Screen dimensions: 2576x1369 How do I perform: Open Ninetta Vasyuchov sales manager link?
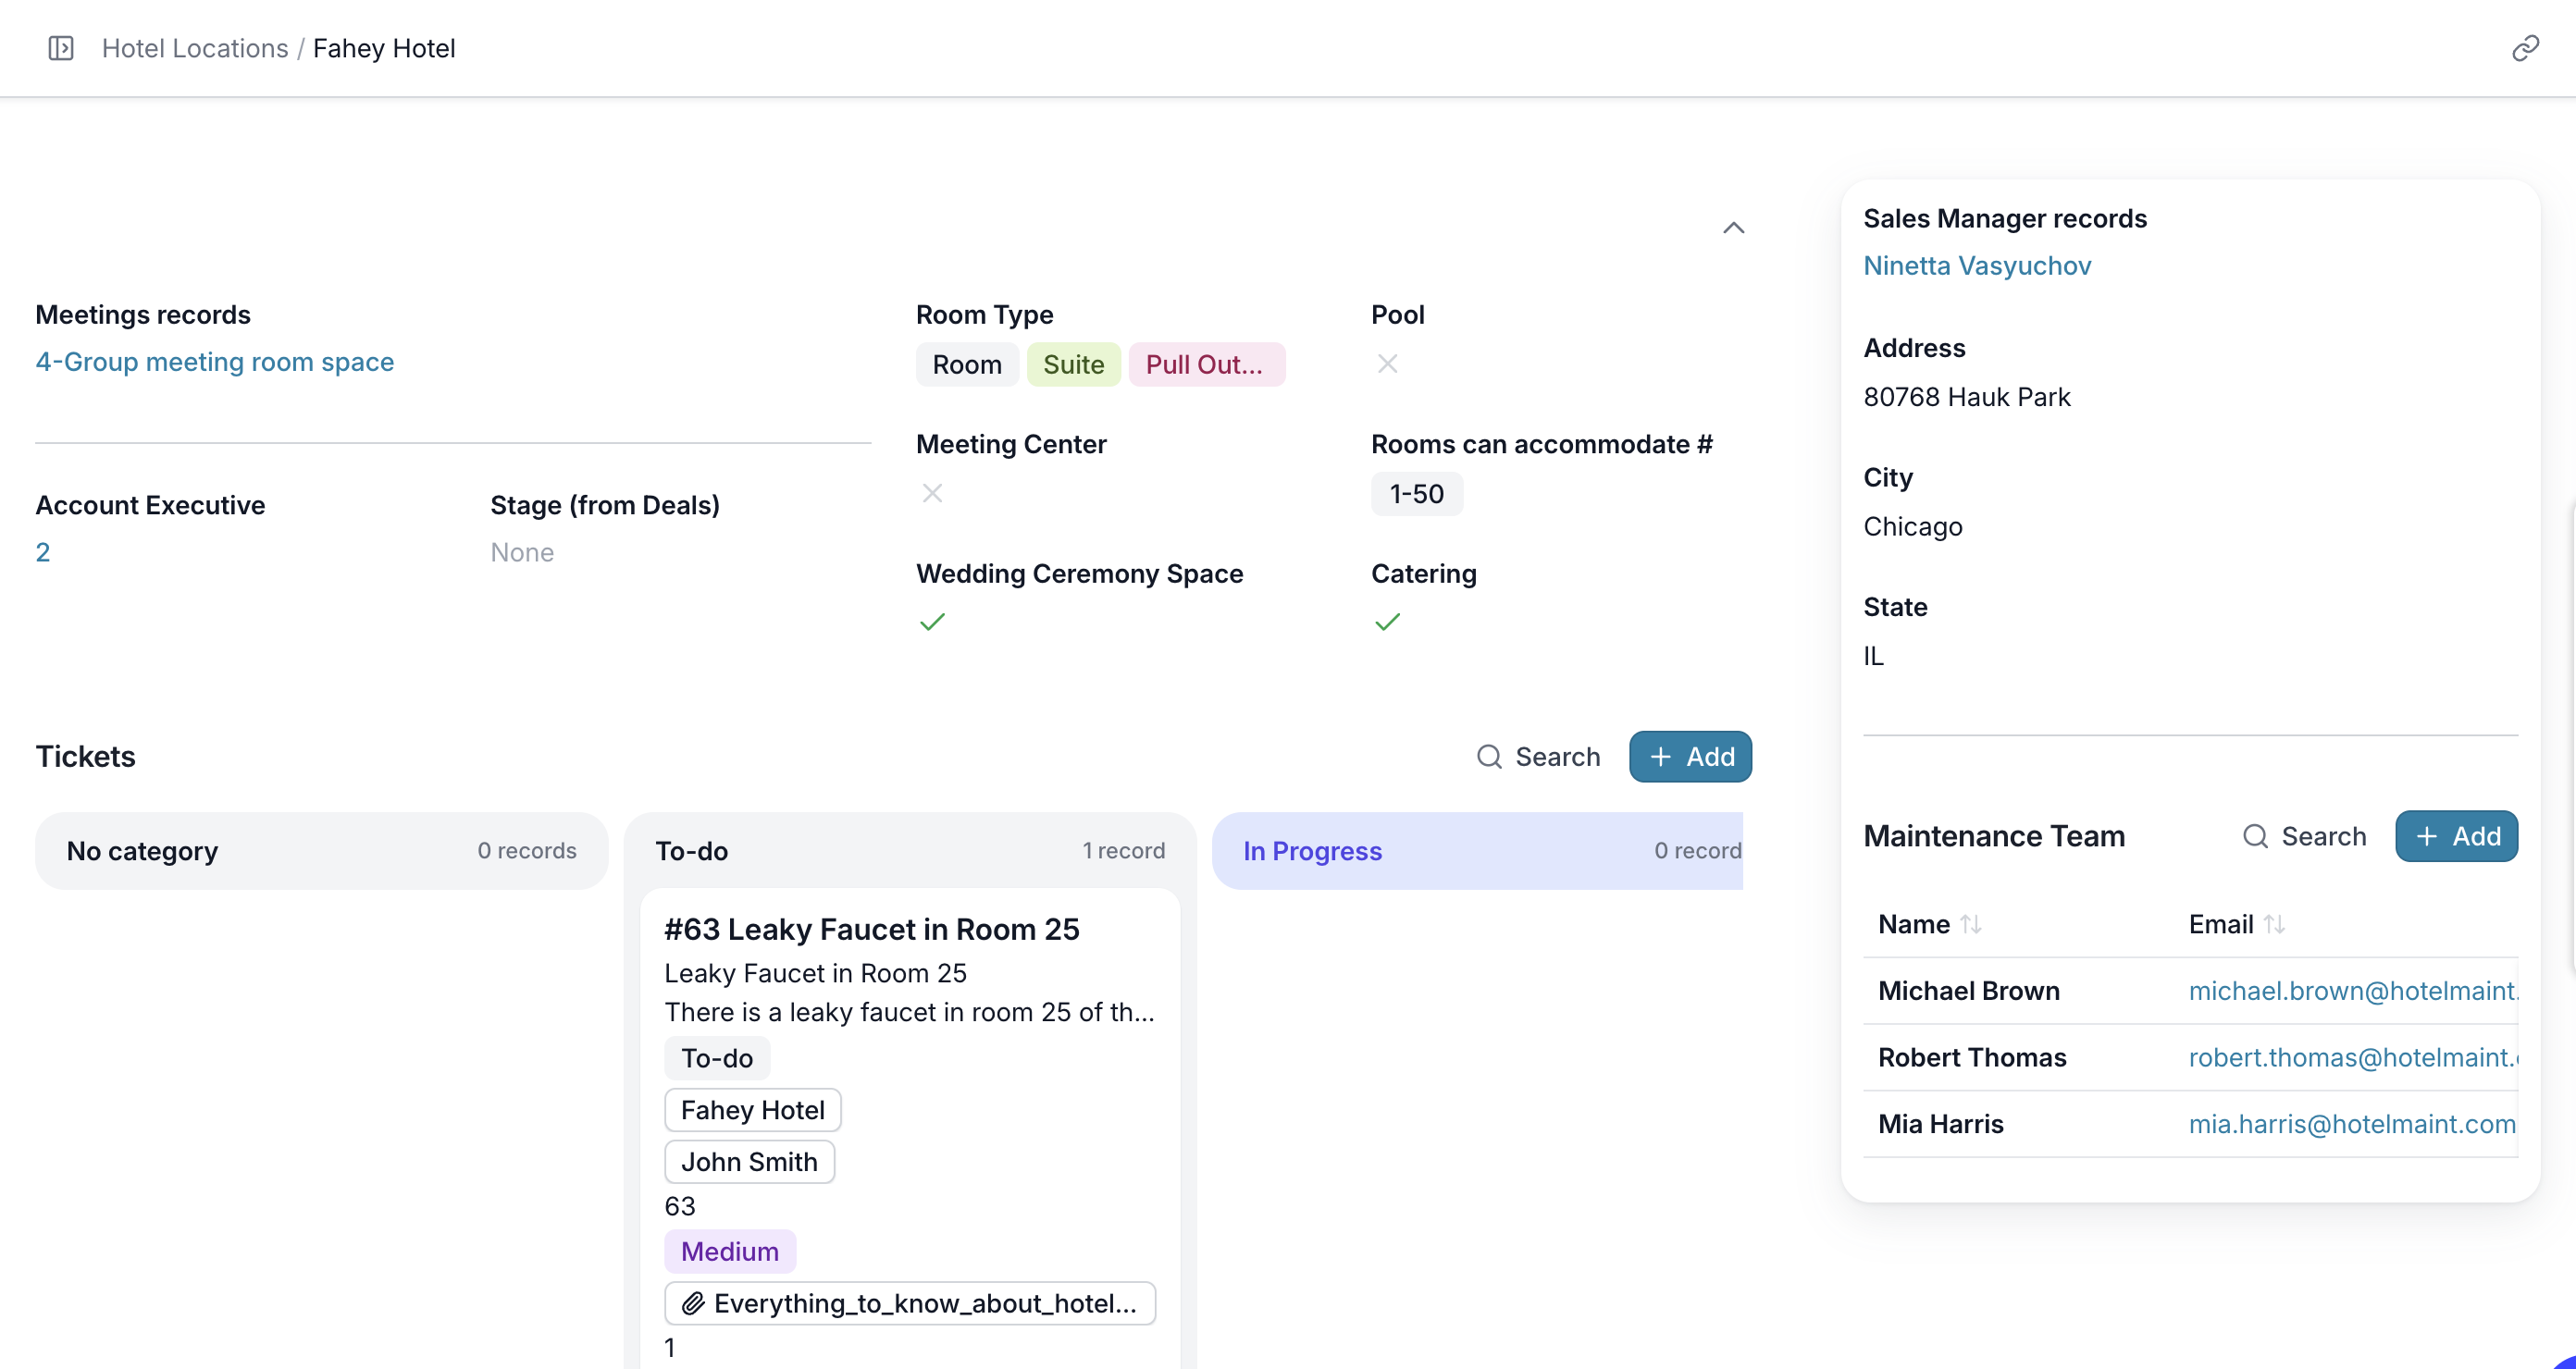[x=1977, y=266]
